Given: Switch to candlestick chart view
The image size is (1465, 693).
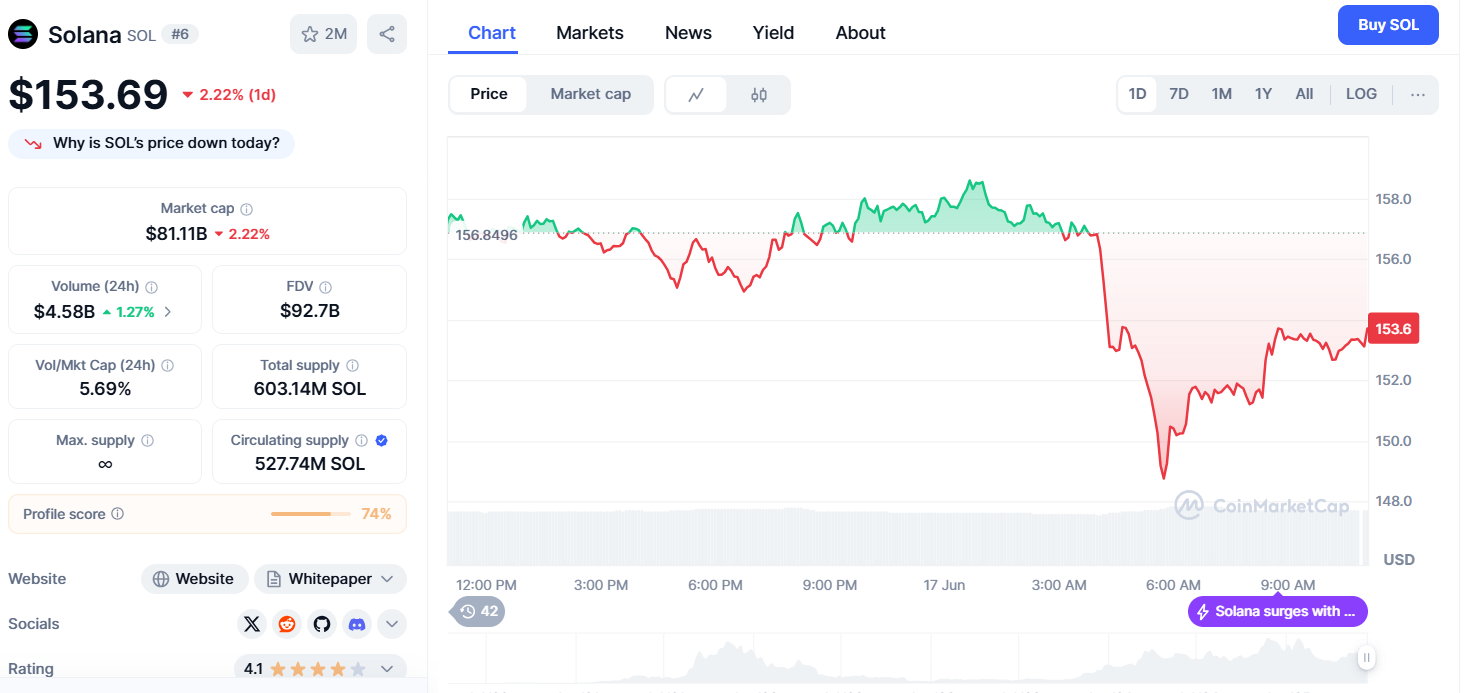Looking at the screenshot, I should coord(759,95).
